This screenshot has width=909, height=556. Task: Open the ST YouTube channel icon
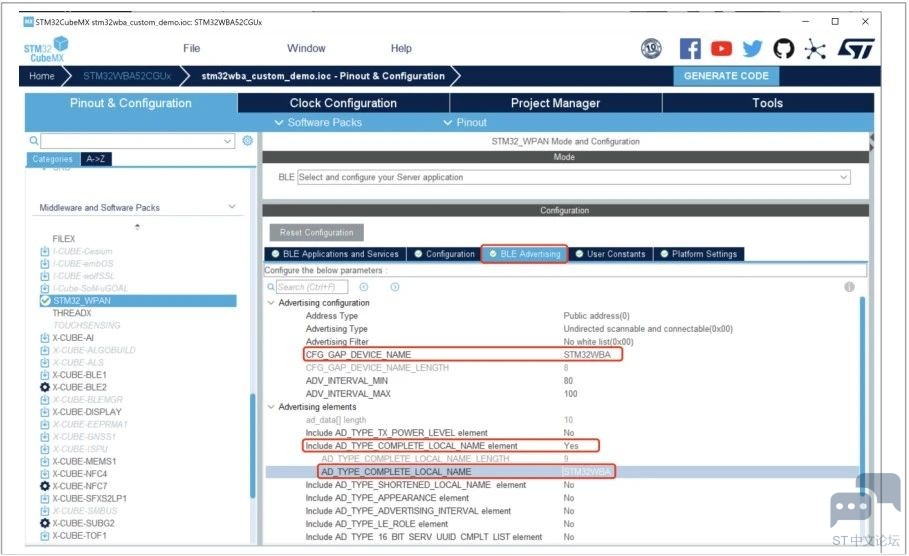(721, 49)
